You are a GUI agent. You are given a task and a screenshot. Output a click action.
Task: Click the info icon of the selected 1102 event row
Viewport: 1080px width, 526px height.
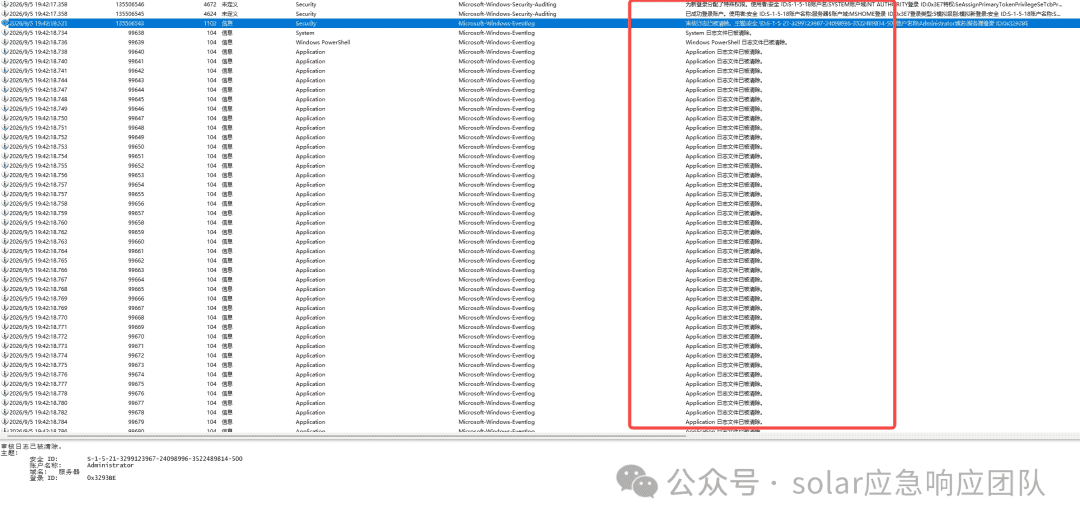6,23
